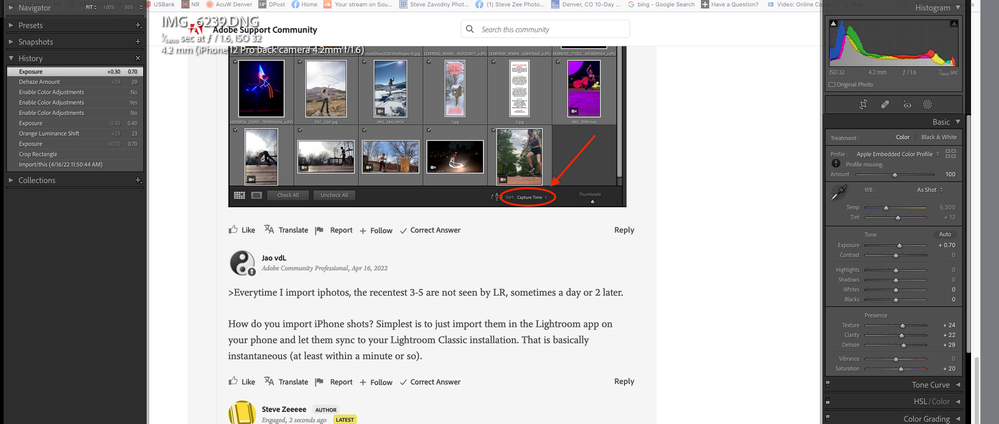The image size is (999, 424).
Task: Click the loupe view icon in embedded screenshot
Action: (x=256, y=195)
